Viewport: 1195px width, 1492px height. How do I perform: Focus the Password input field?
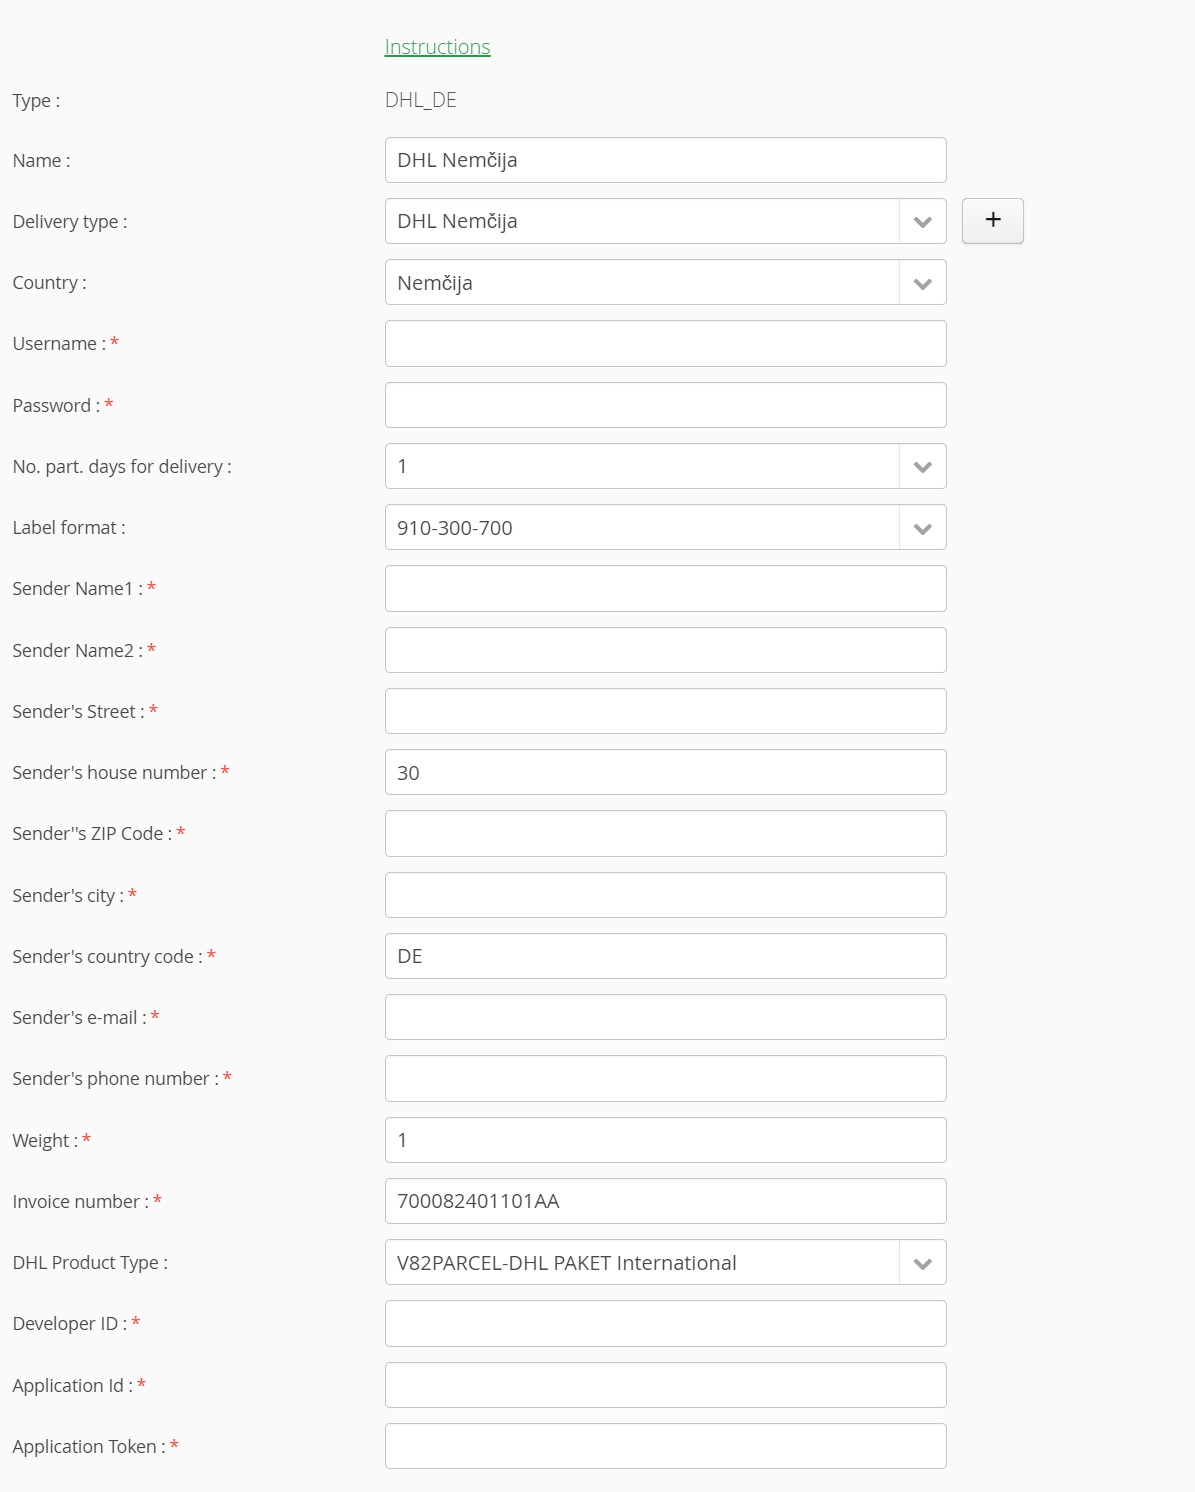665,405
